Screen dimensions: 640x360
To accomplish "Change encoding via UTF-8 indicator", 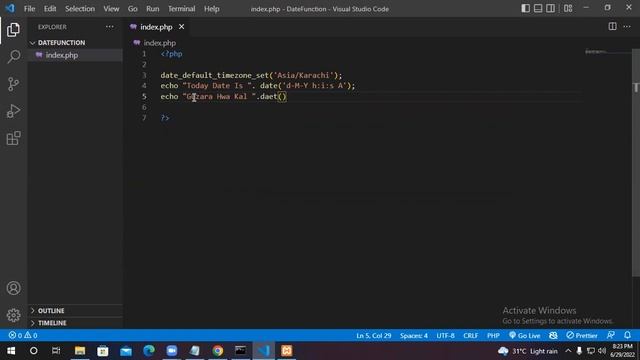I will click(x=445, y=336).
